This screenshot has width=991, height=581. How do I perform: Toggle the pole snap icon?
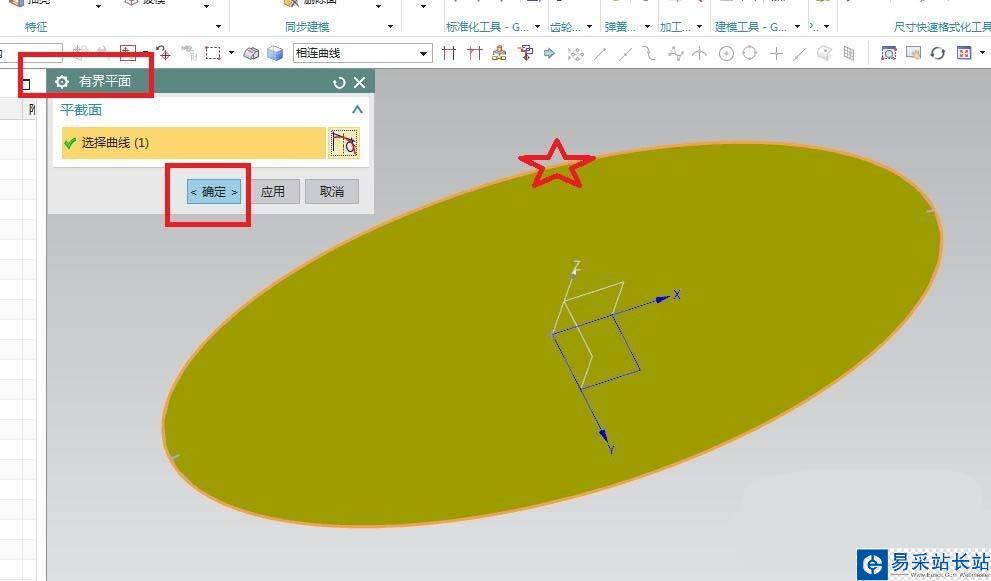(676, 54)
